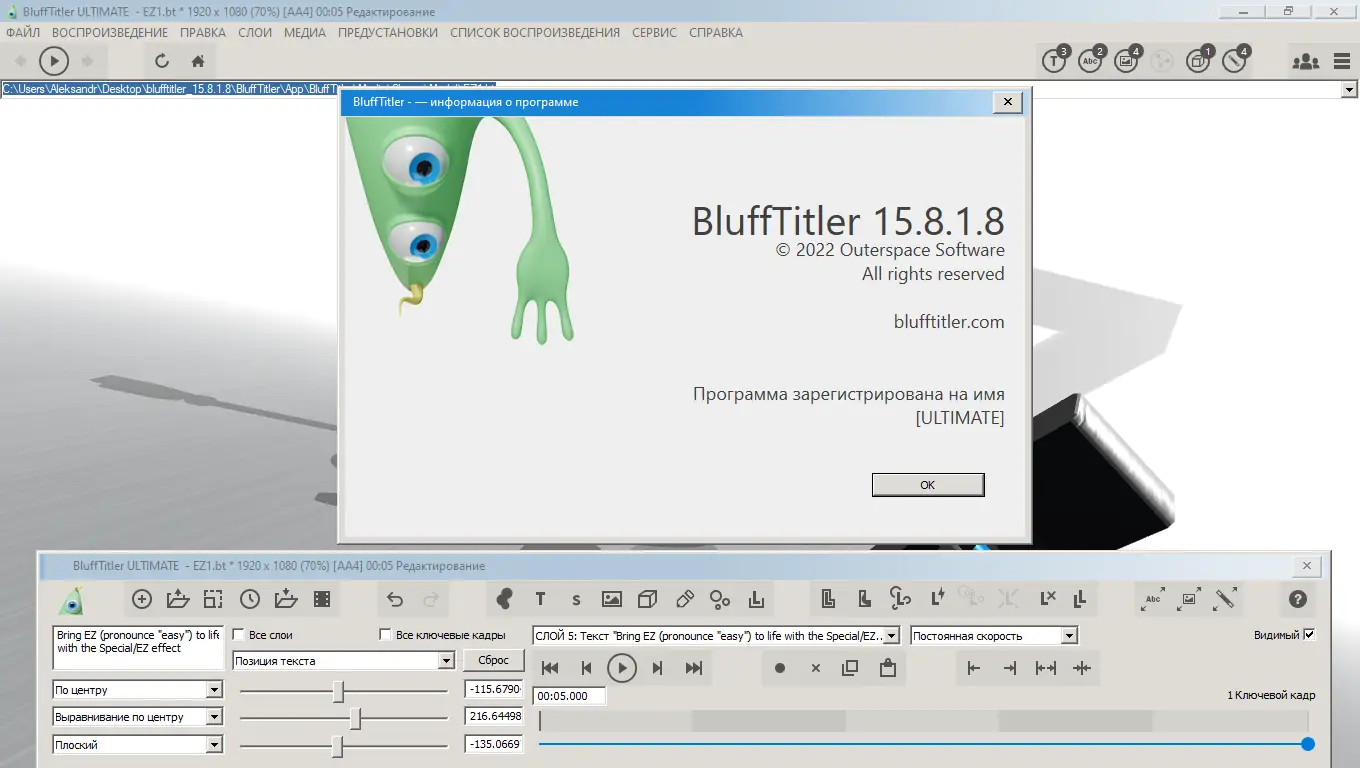Image resolution: width=1360 pixels, height=768 pixels.
Task: Open help with the question mark icon
Action: tap(1298, 599)
